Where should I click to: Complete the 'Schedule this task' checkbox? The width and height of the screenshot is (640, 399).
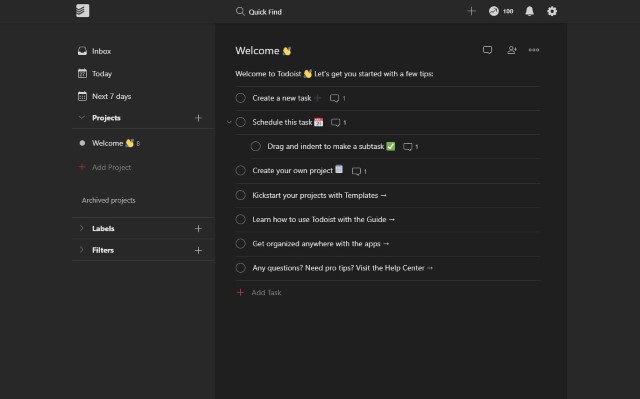tap(240, 122)
